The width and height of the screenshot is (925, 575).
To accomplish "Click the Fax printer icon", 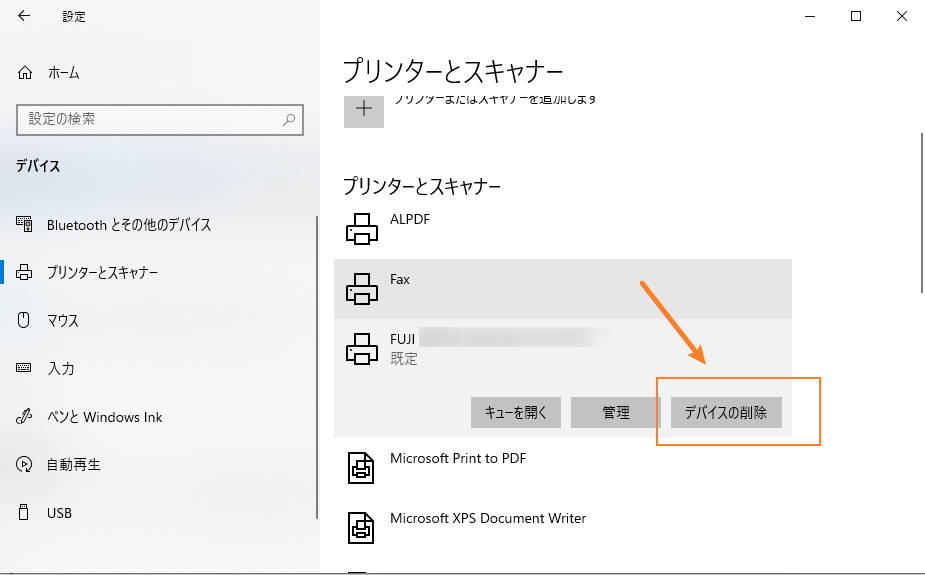I will point(362,289).
